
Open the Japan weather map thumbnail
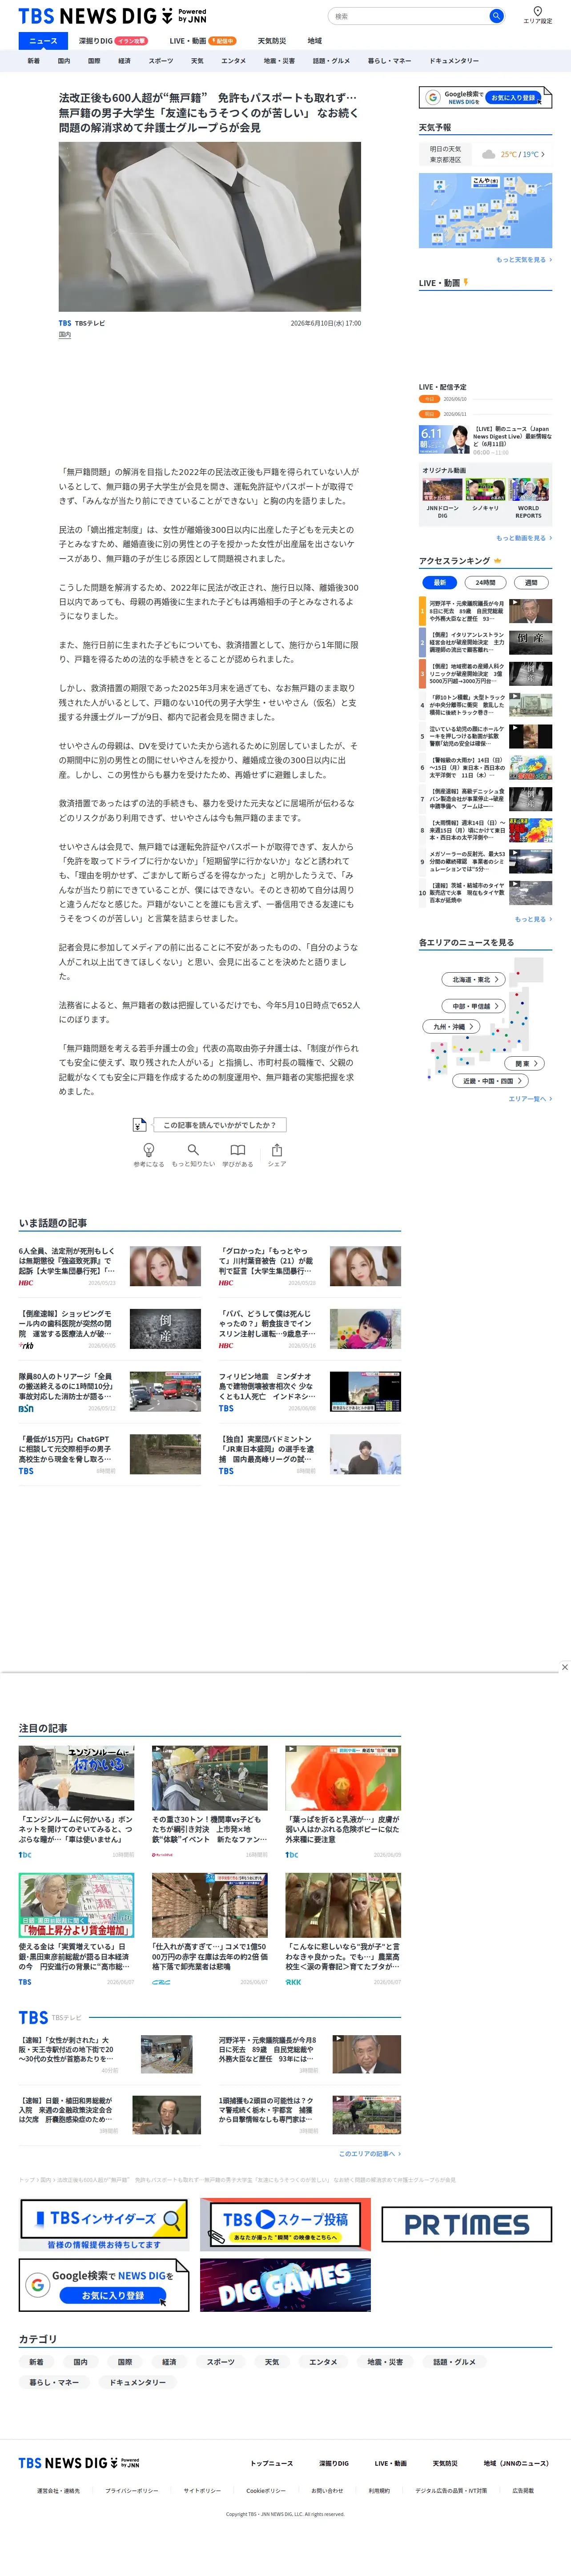point(485,211)
